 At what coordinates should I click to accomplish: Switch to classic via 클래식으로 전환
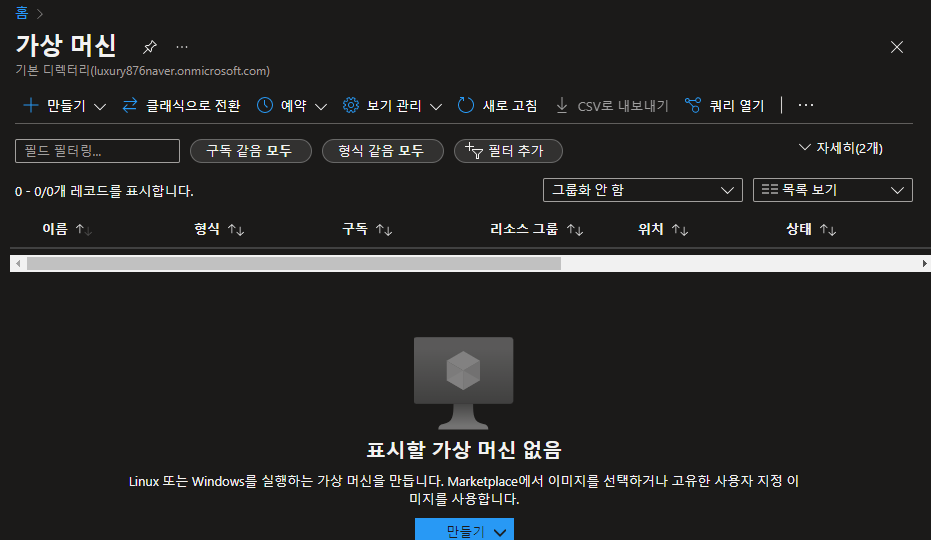tap(193, 106)
